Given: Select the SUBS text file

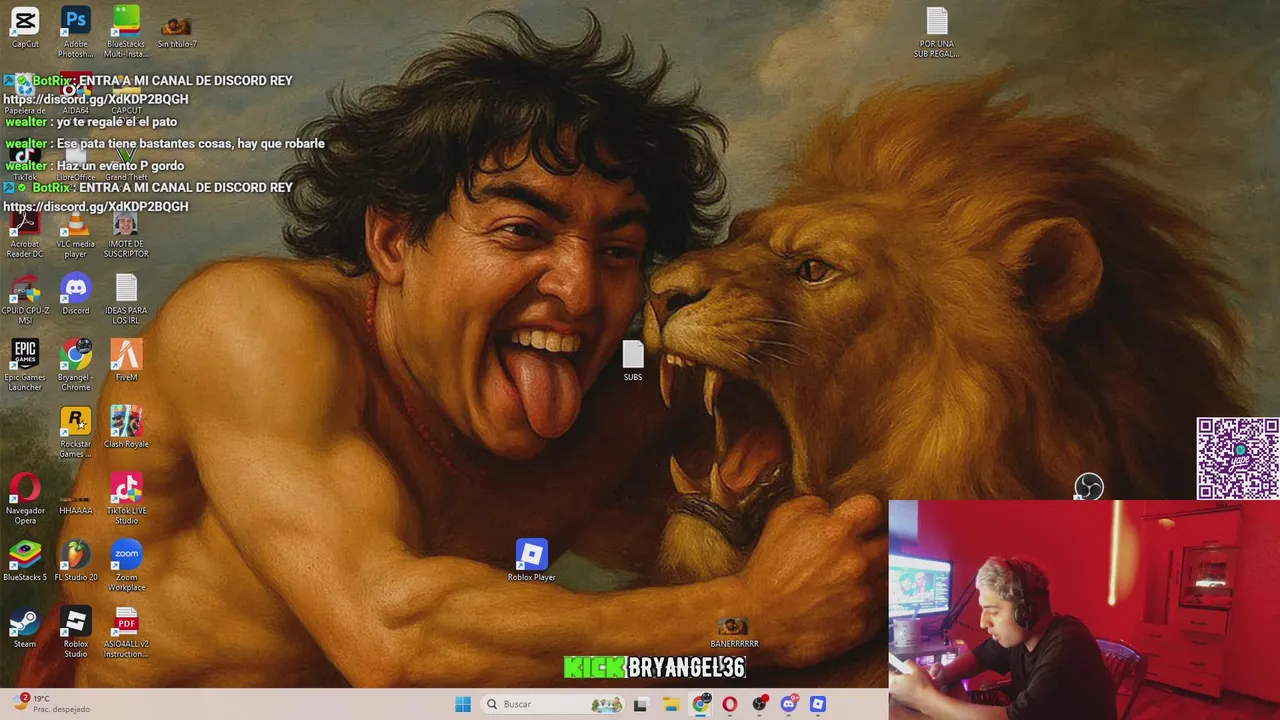Looking at the screenshot, I should point(633,361).
